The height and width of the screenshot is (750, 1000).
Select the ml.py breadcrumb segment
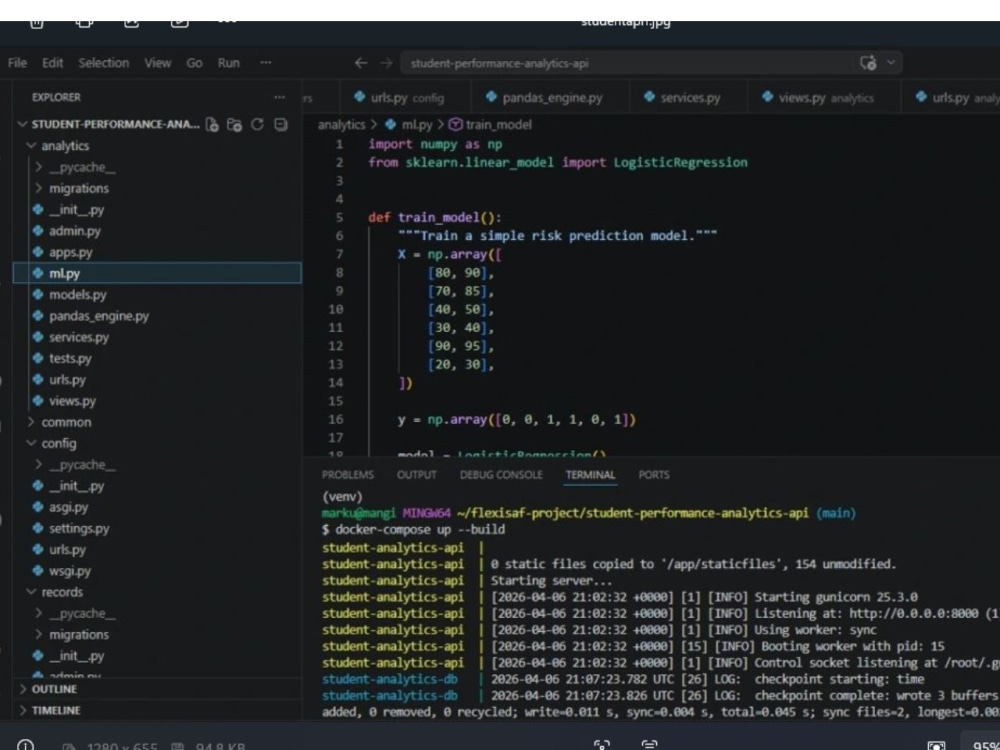click(416, 125)
